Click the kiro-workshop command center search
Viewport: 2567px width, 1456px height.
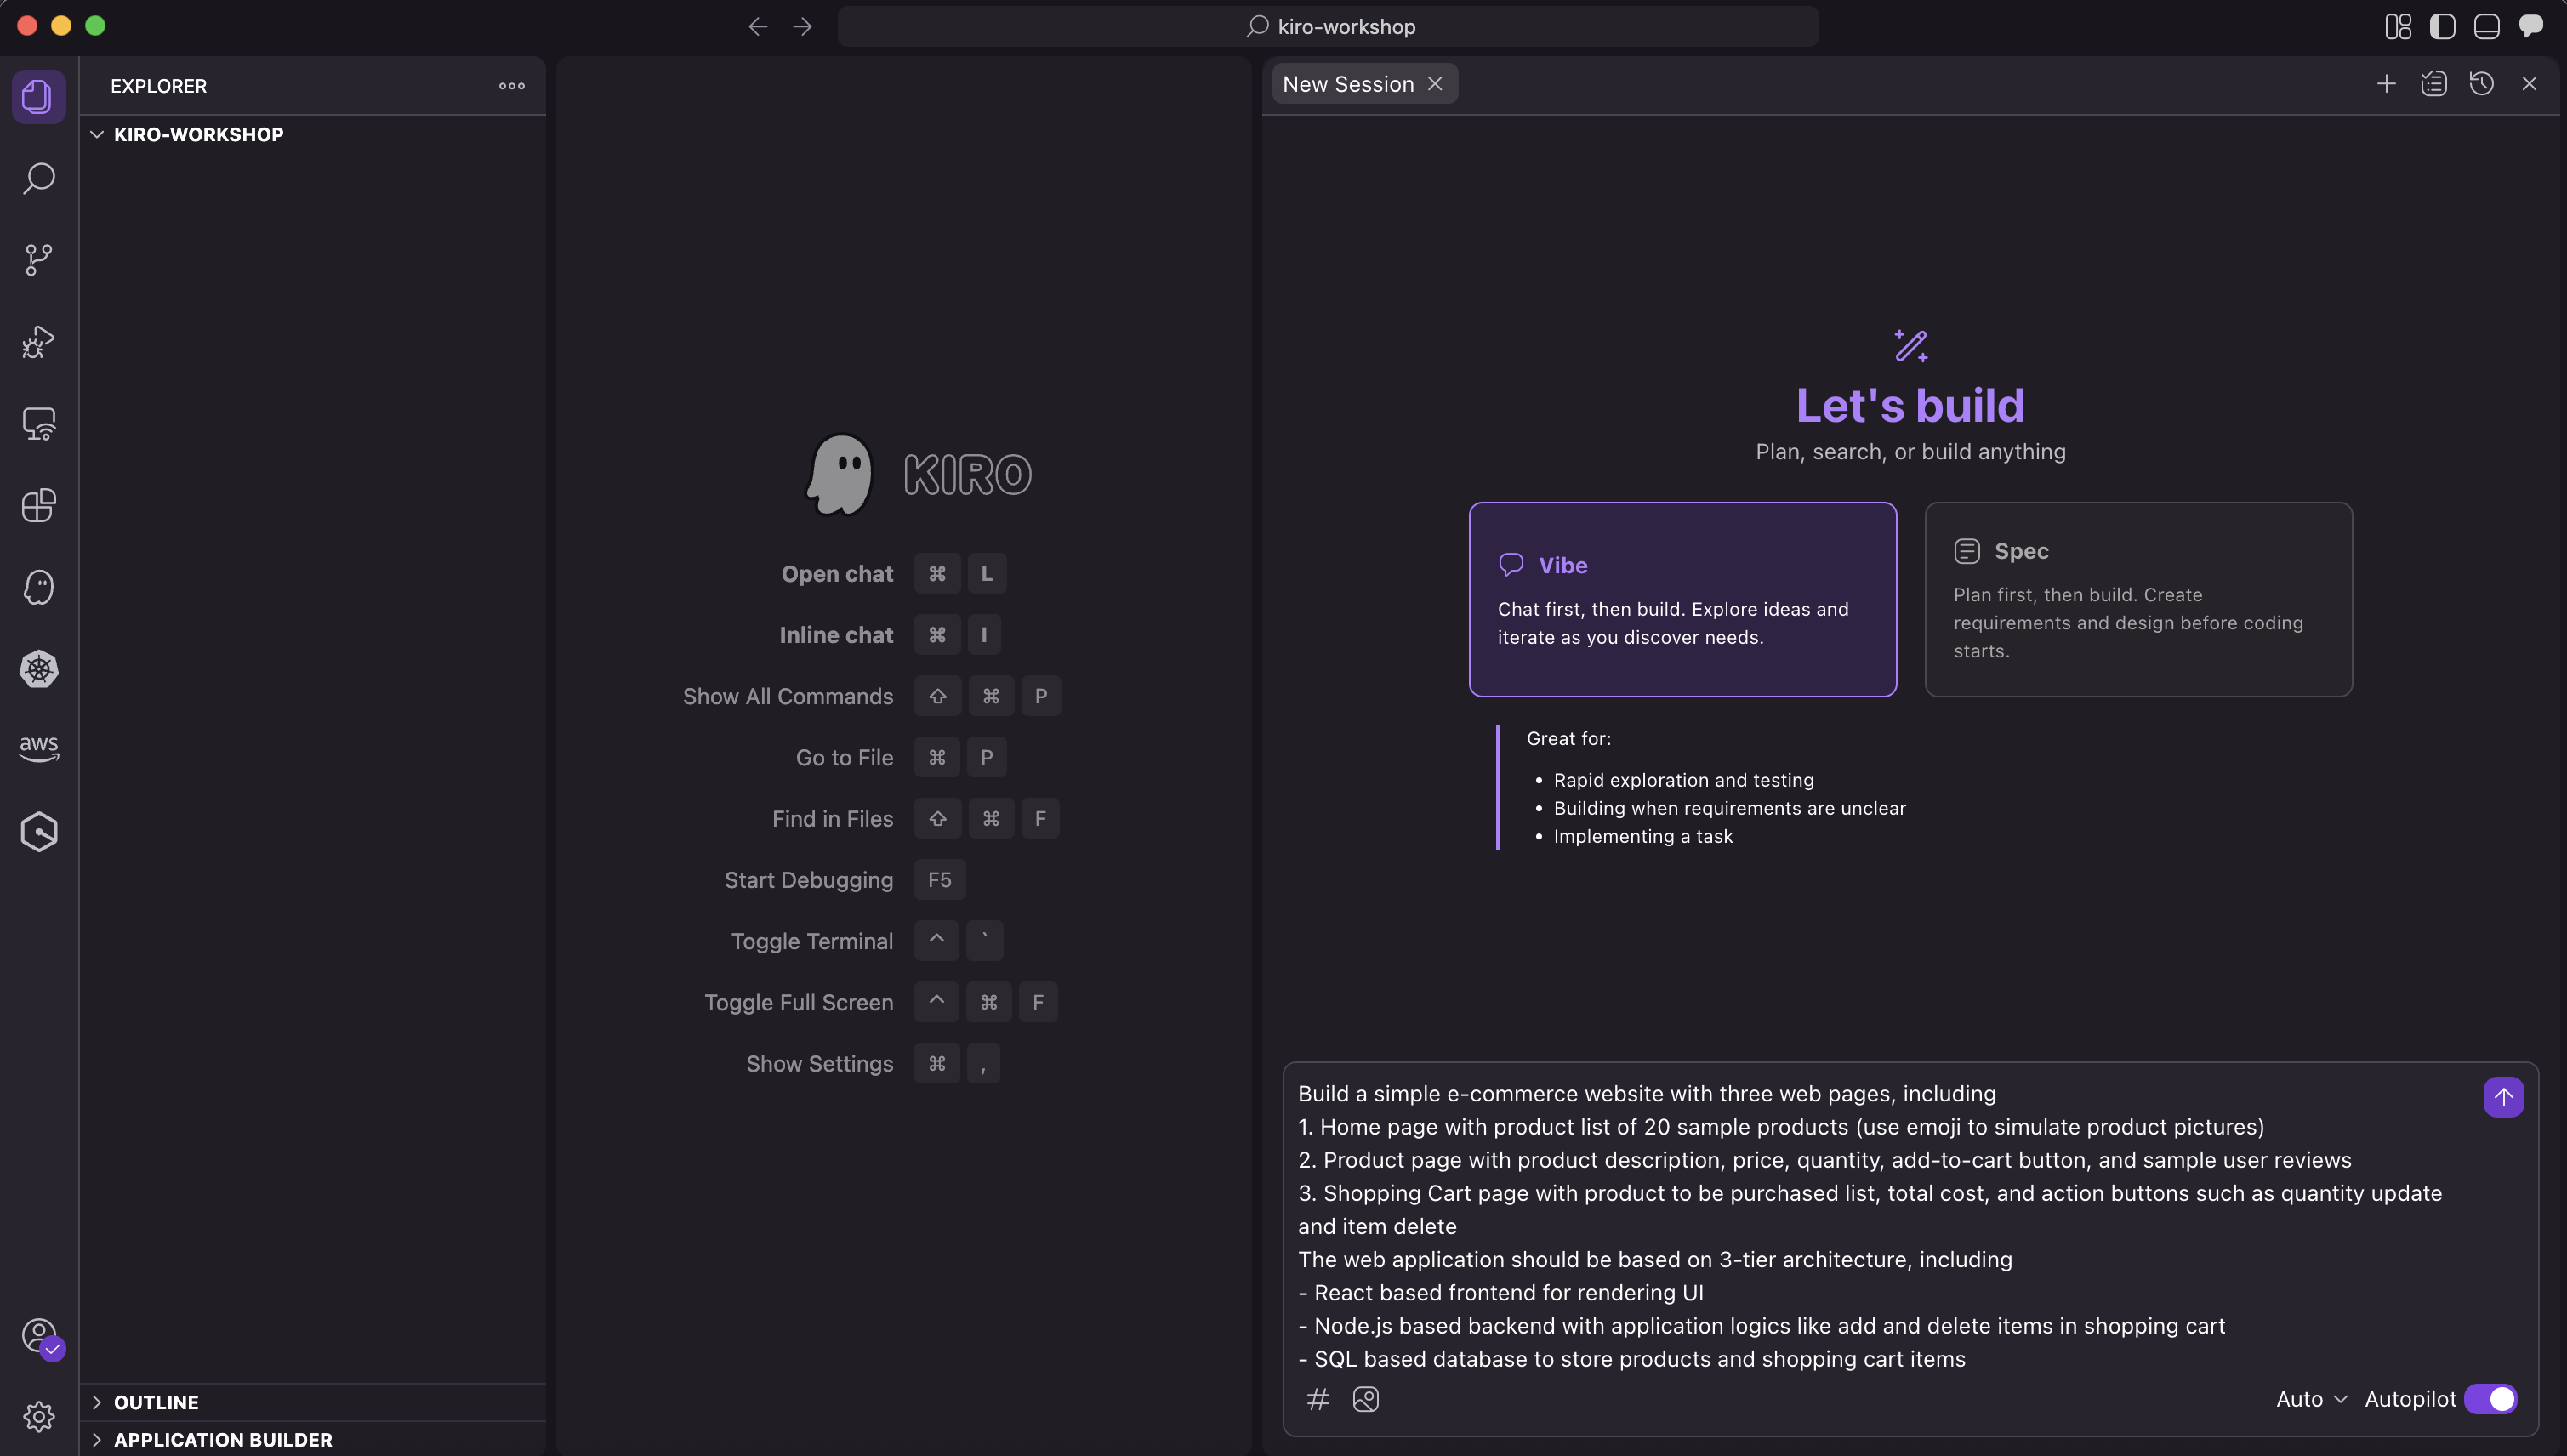tap(1328, 26)
